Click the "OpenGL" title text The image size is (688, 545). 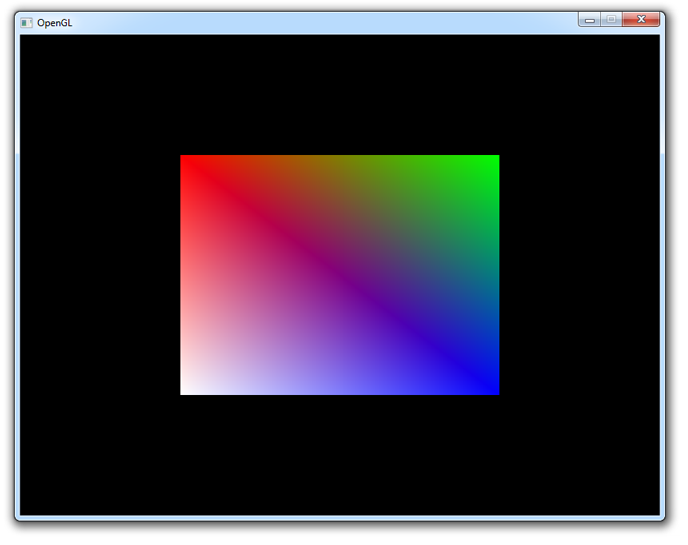point(54,23)
